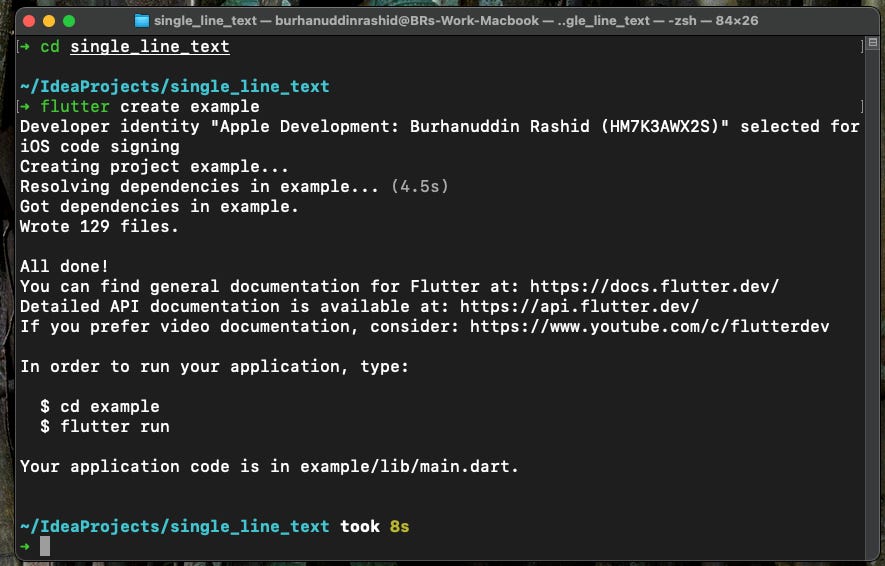Click the HM7K3AWX2S developer identity text
This screenshot has width=885, height=566.
click(x=659, y=126)
